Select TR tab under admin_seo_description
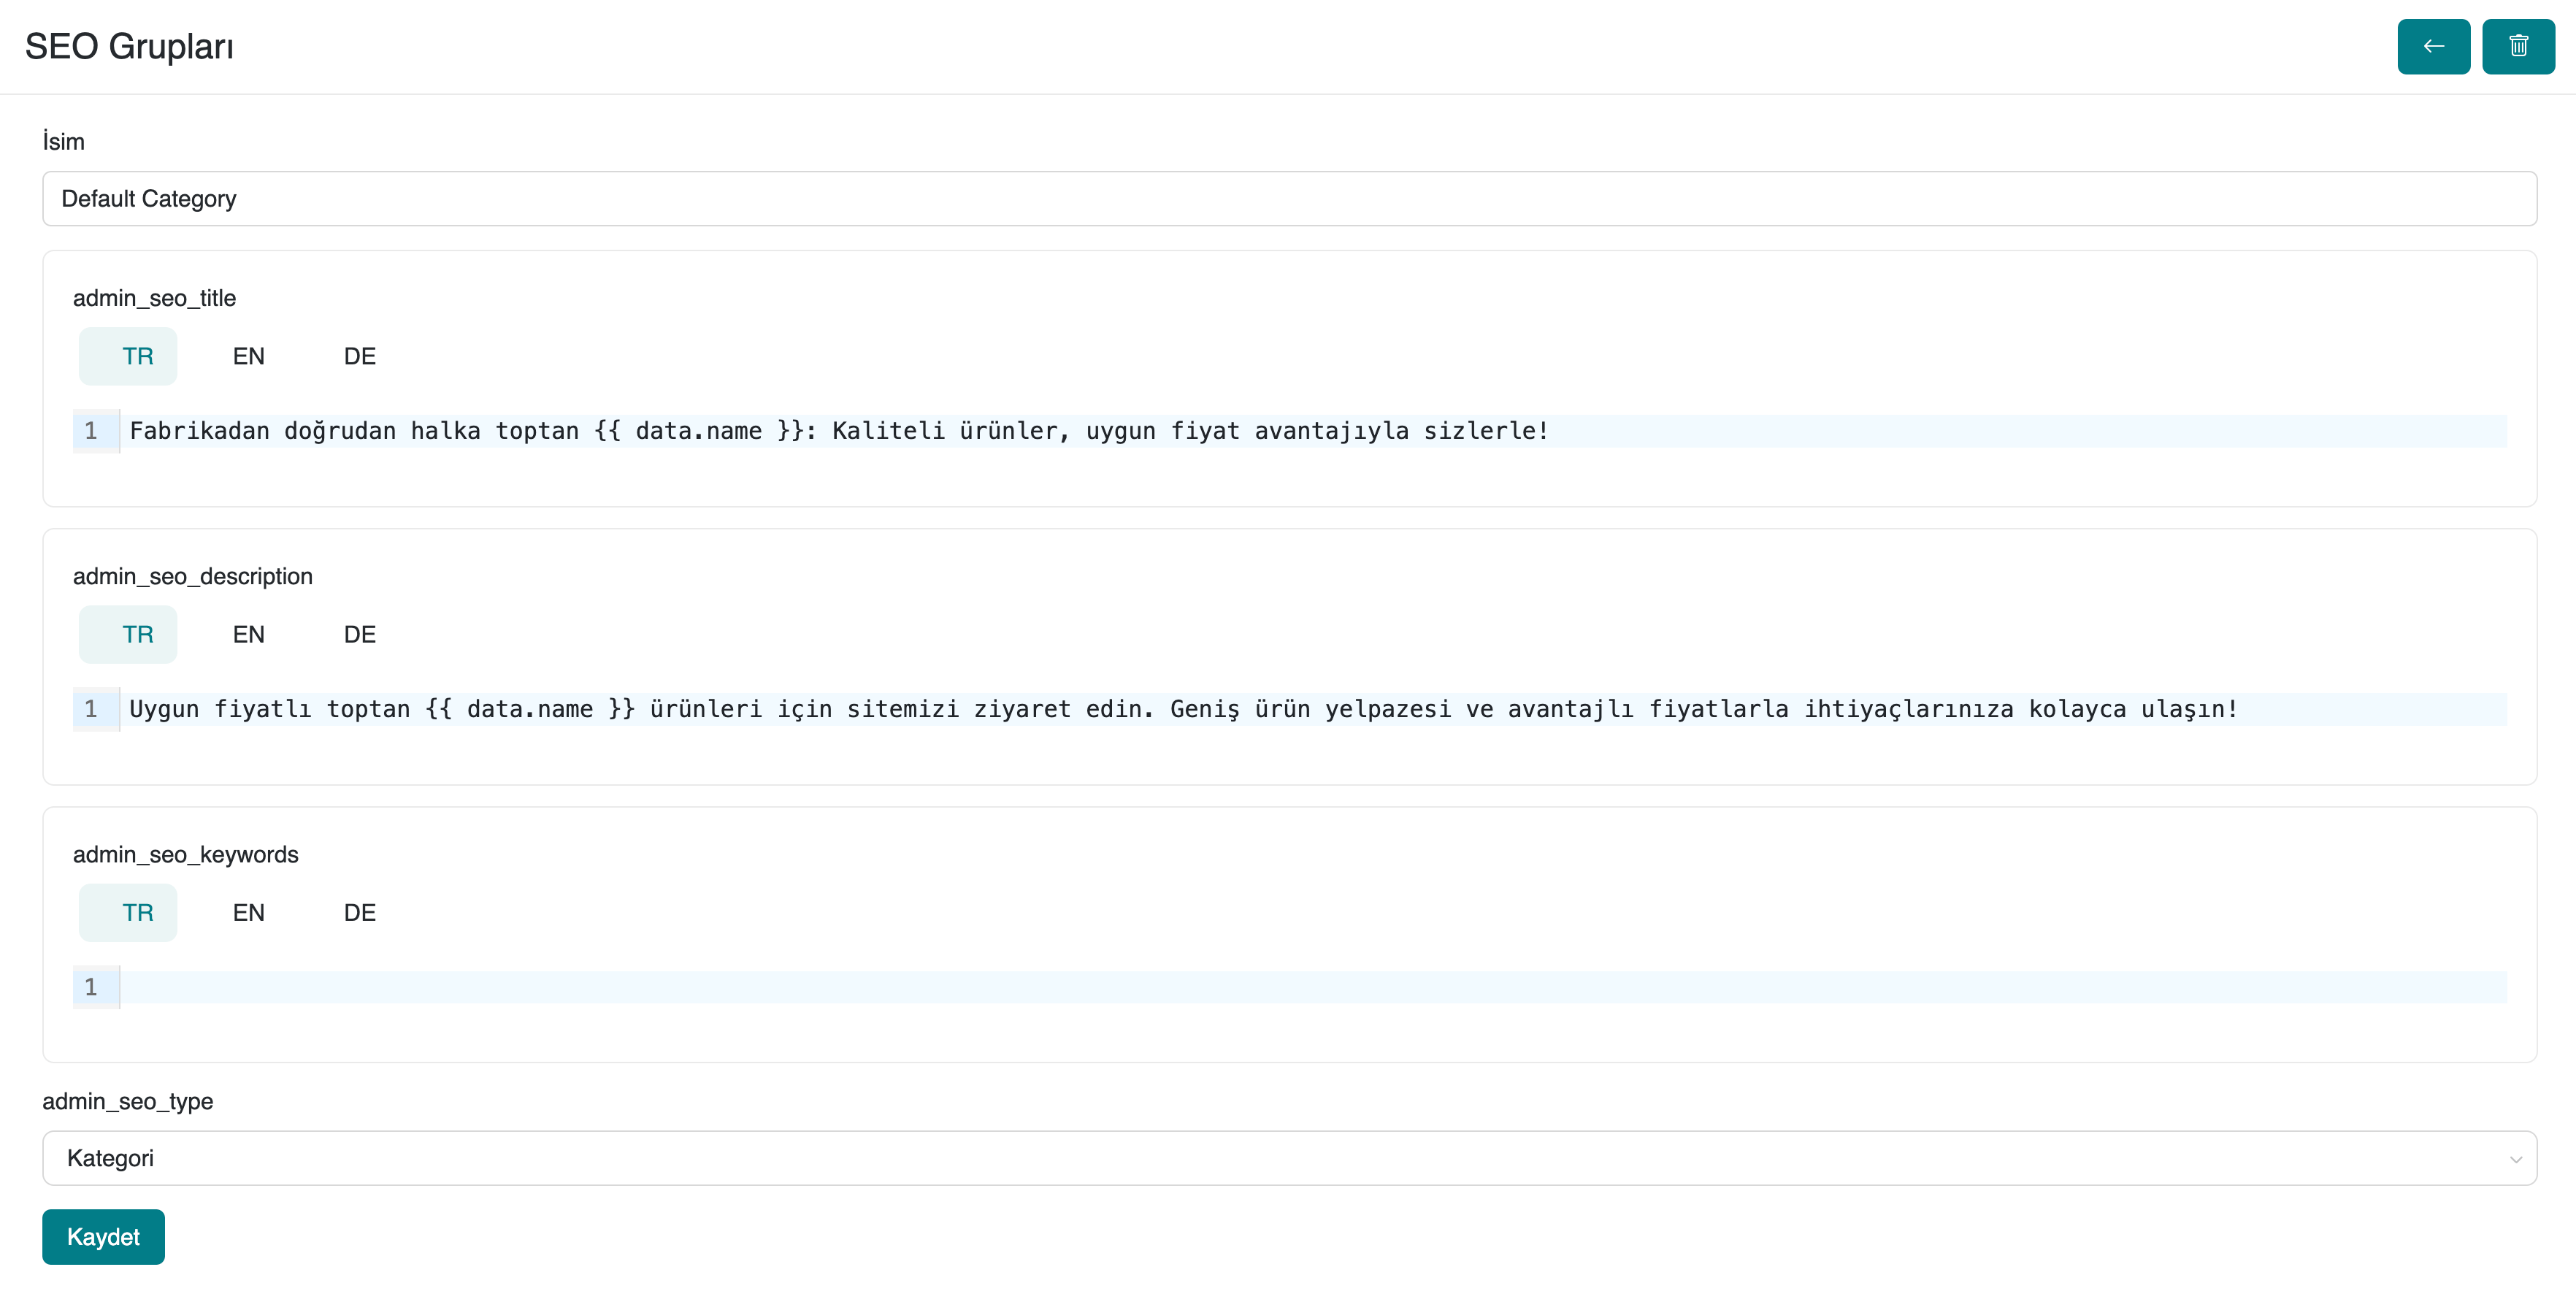Viewport: 2576px width, 1294px height. (137, 634)
